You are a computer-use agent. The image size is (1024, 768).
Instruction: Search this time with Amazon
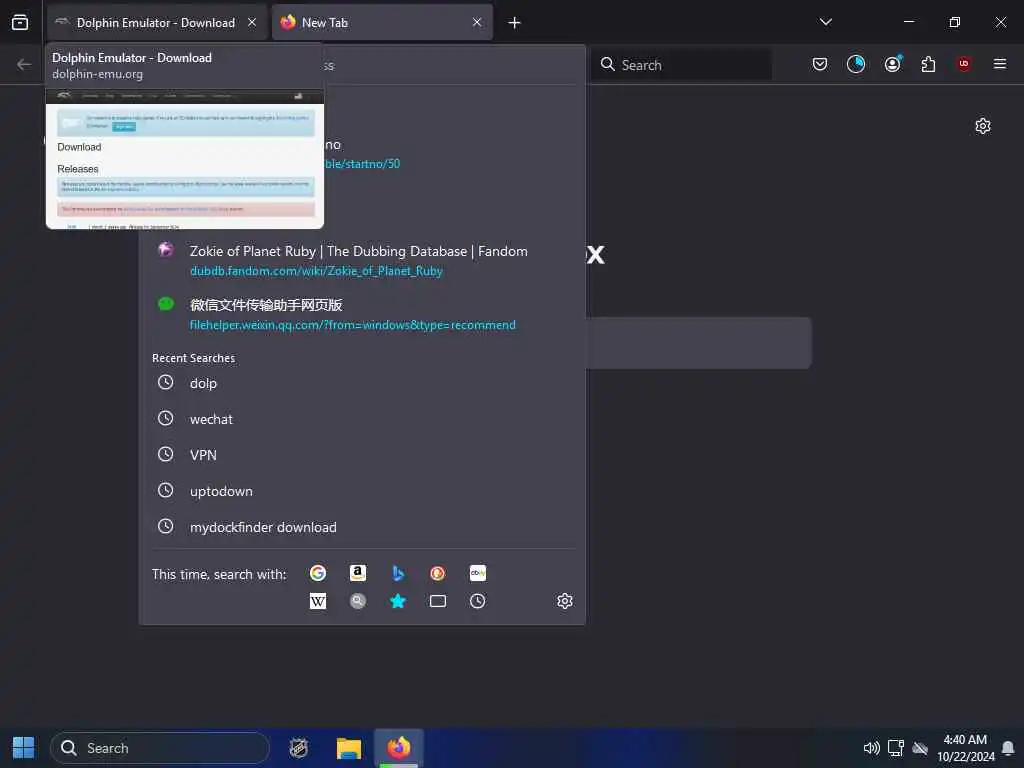[358, 573]
